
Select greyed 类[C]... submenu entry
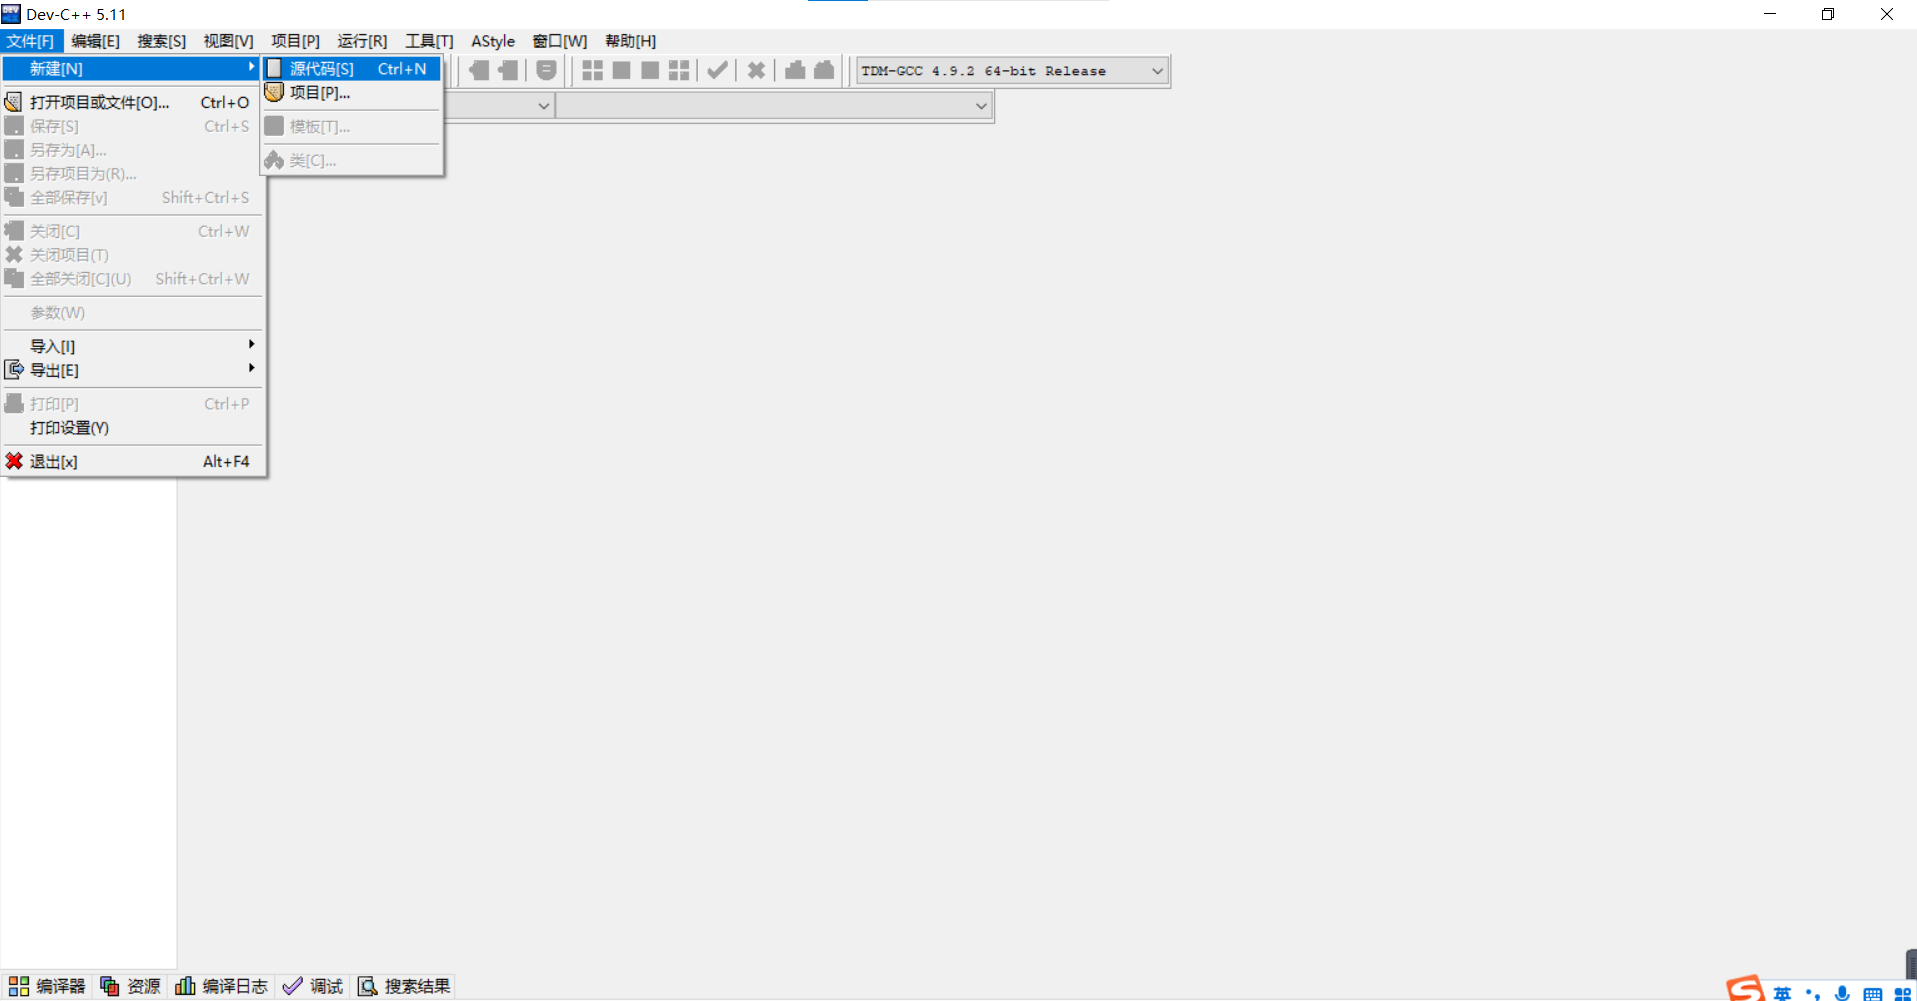(352, 160)
